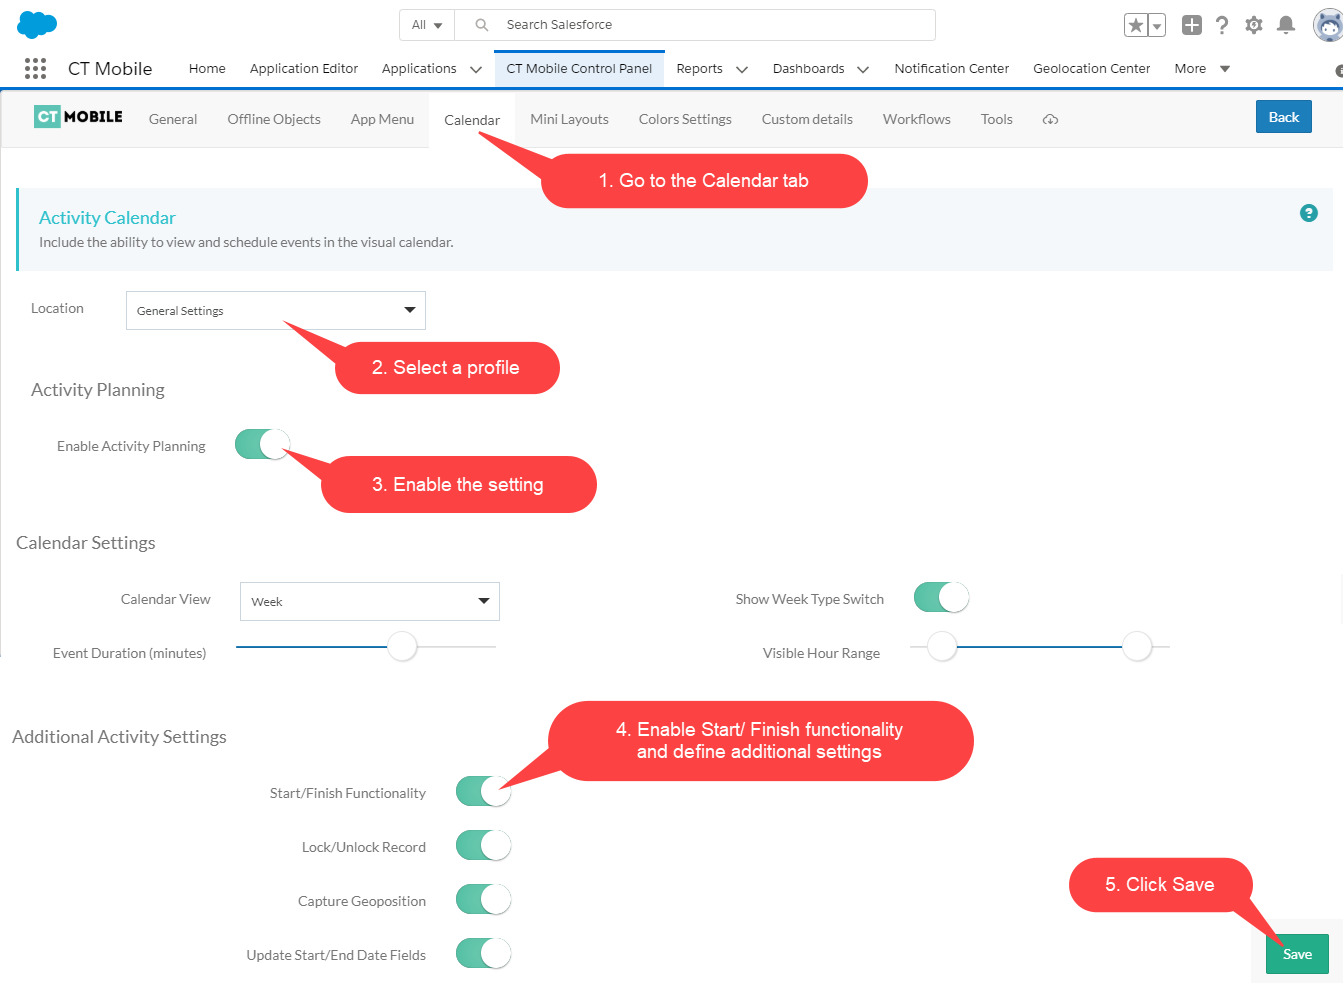
Task: Open the notifications bell
Action: pyautogui.click(x=1286, y=25)
